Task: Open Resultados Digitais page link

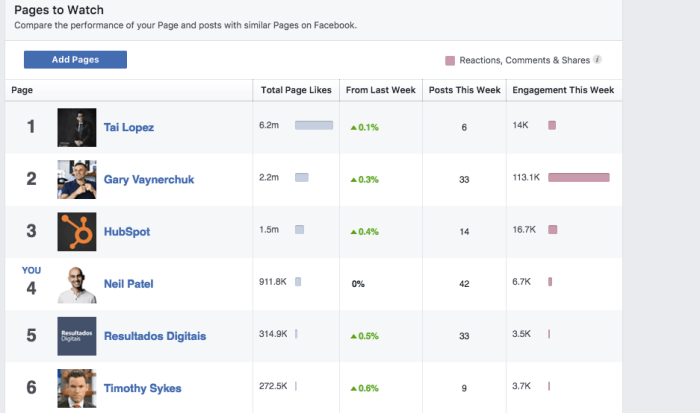Action: point(155,336)
